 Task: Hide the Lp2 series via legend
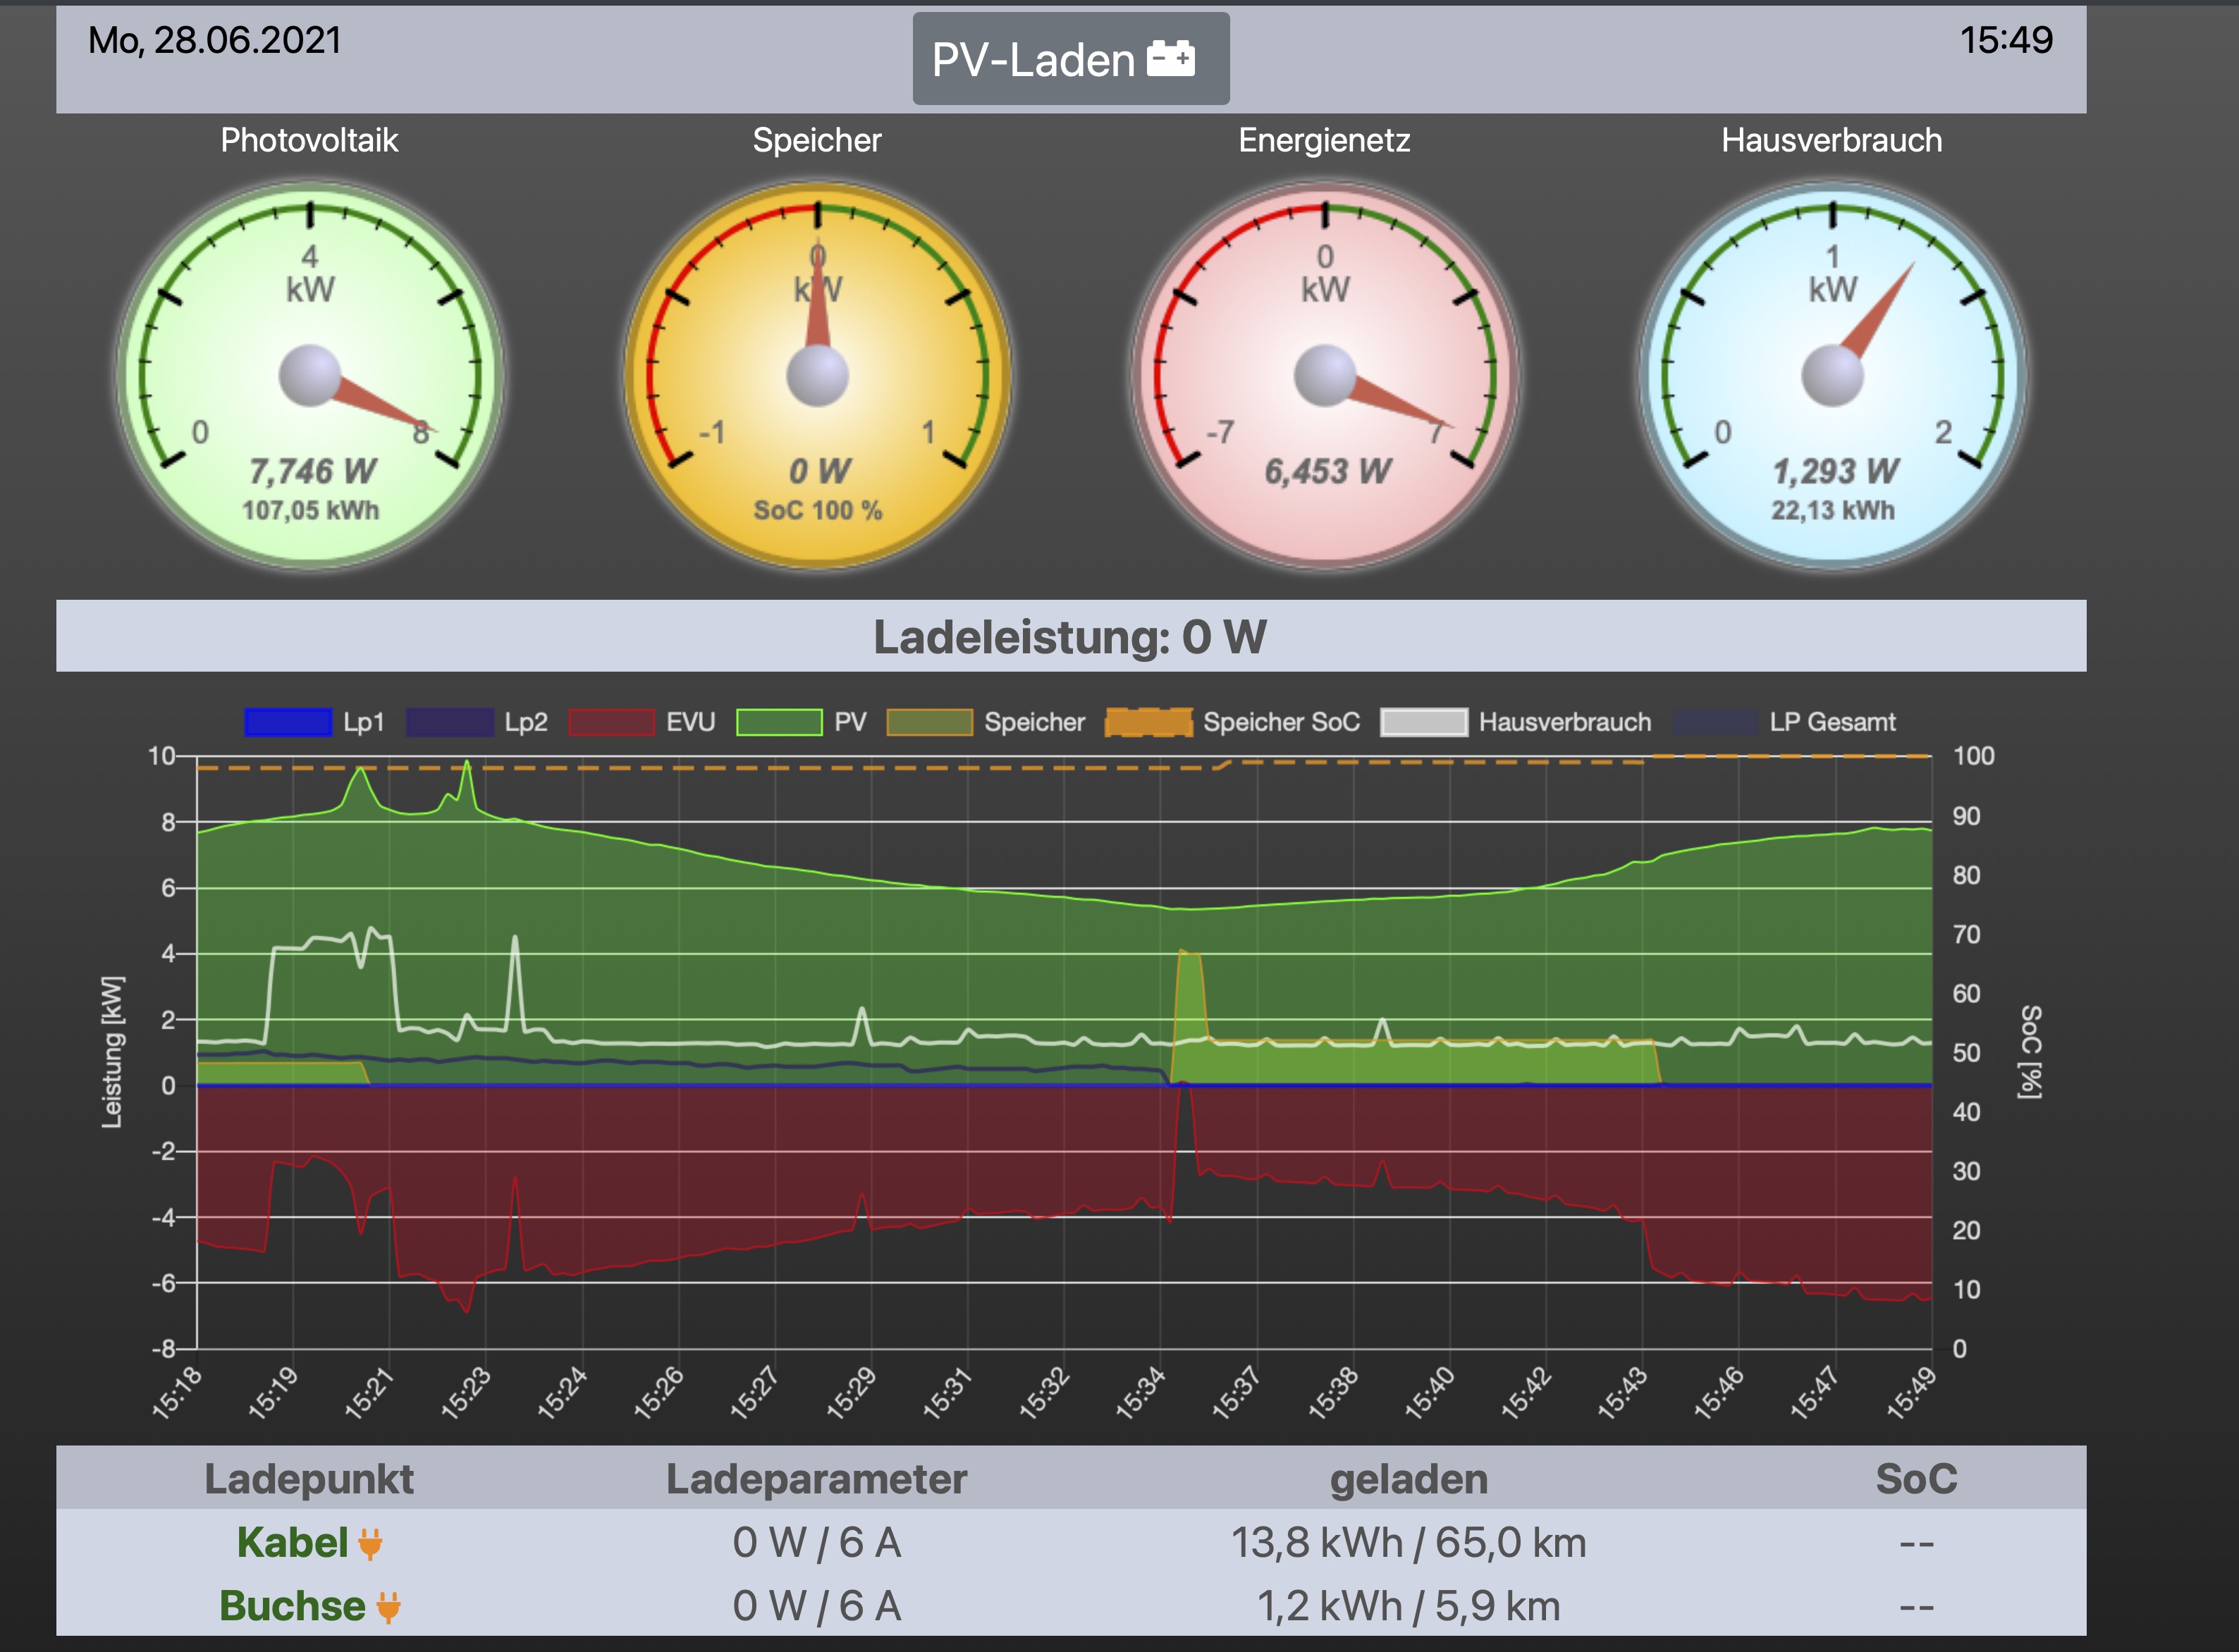[x=450, y=722]
